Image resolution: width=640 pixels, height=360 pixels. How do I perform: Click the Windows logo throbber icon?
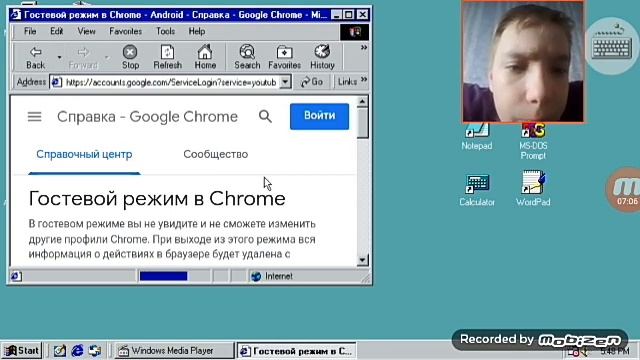(x=355, y=32)
